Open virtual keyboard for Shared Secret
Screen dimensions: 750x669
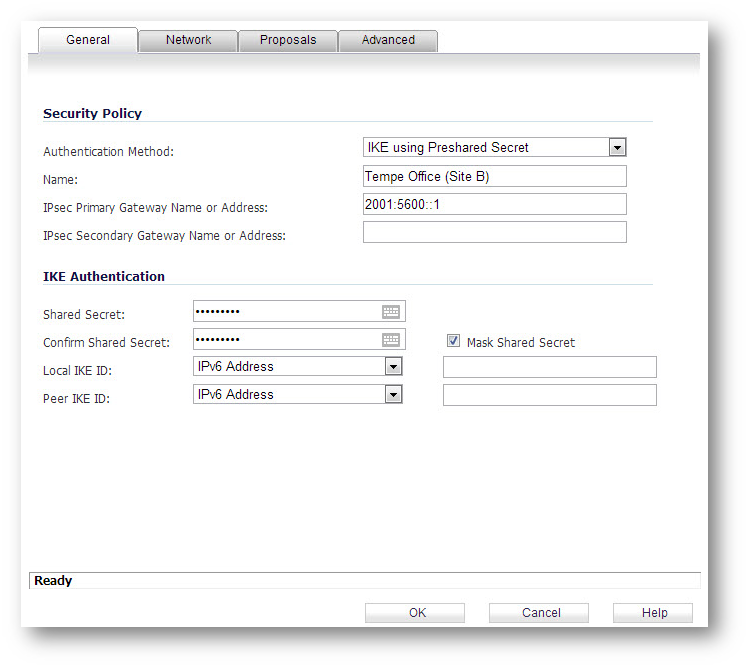(391, 312)
